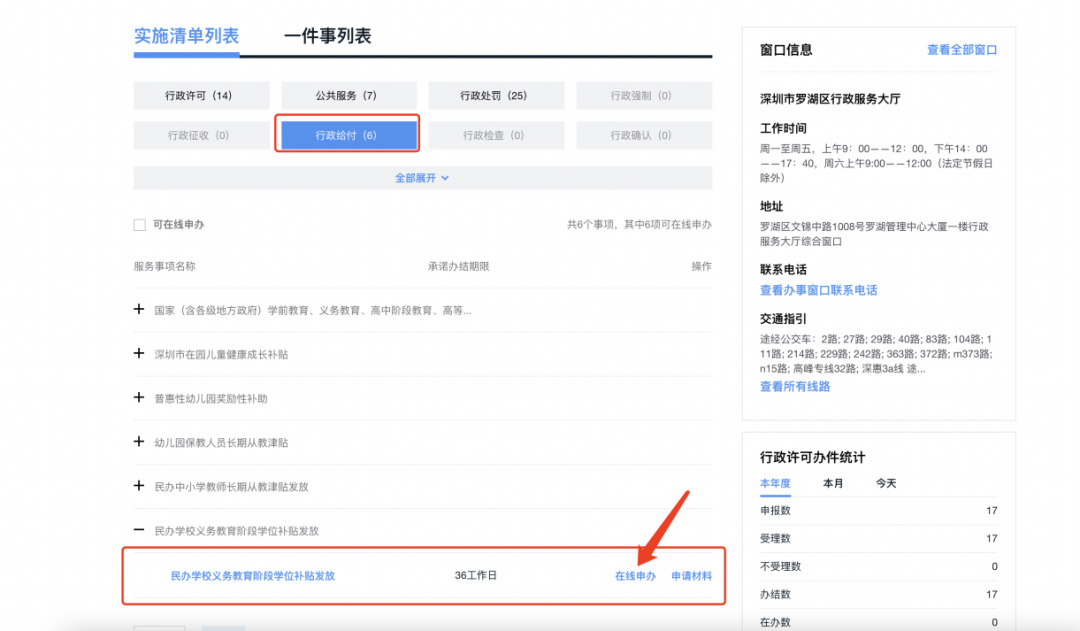
Task: Open the 申请材料 link
Action: click(x=692, y=576)
